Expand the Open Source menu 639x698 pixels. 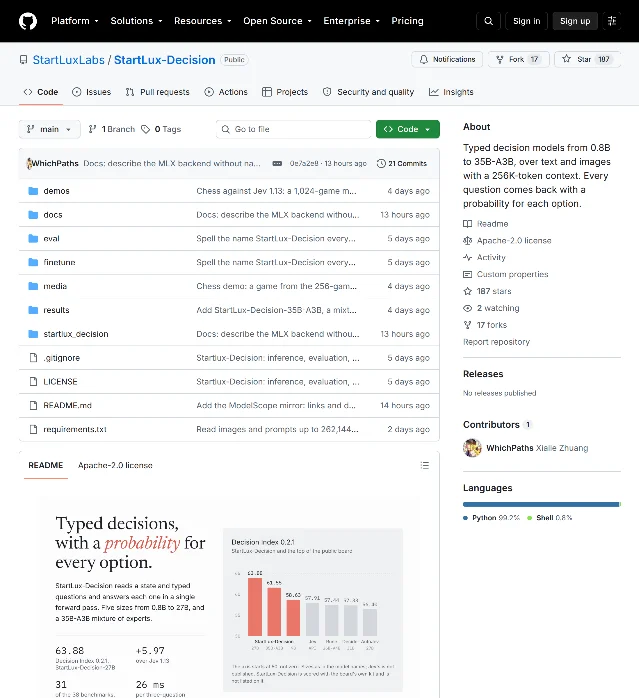pos(277,21)
